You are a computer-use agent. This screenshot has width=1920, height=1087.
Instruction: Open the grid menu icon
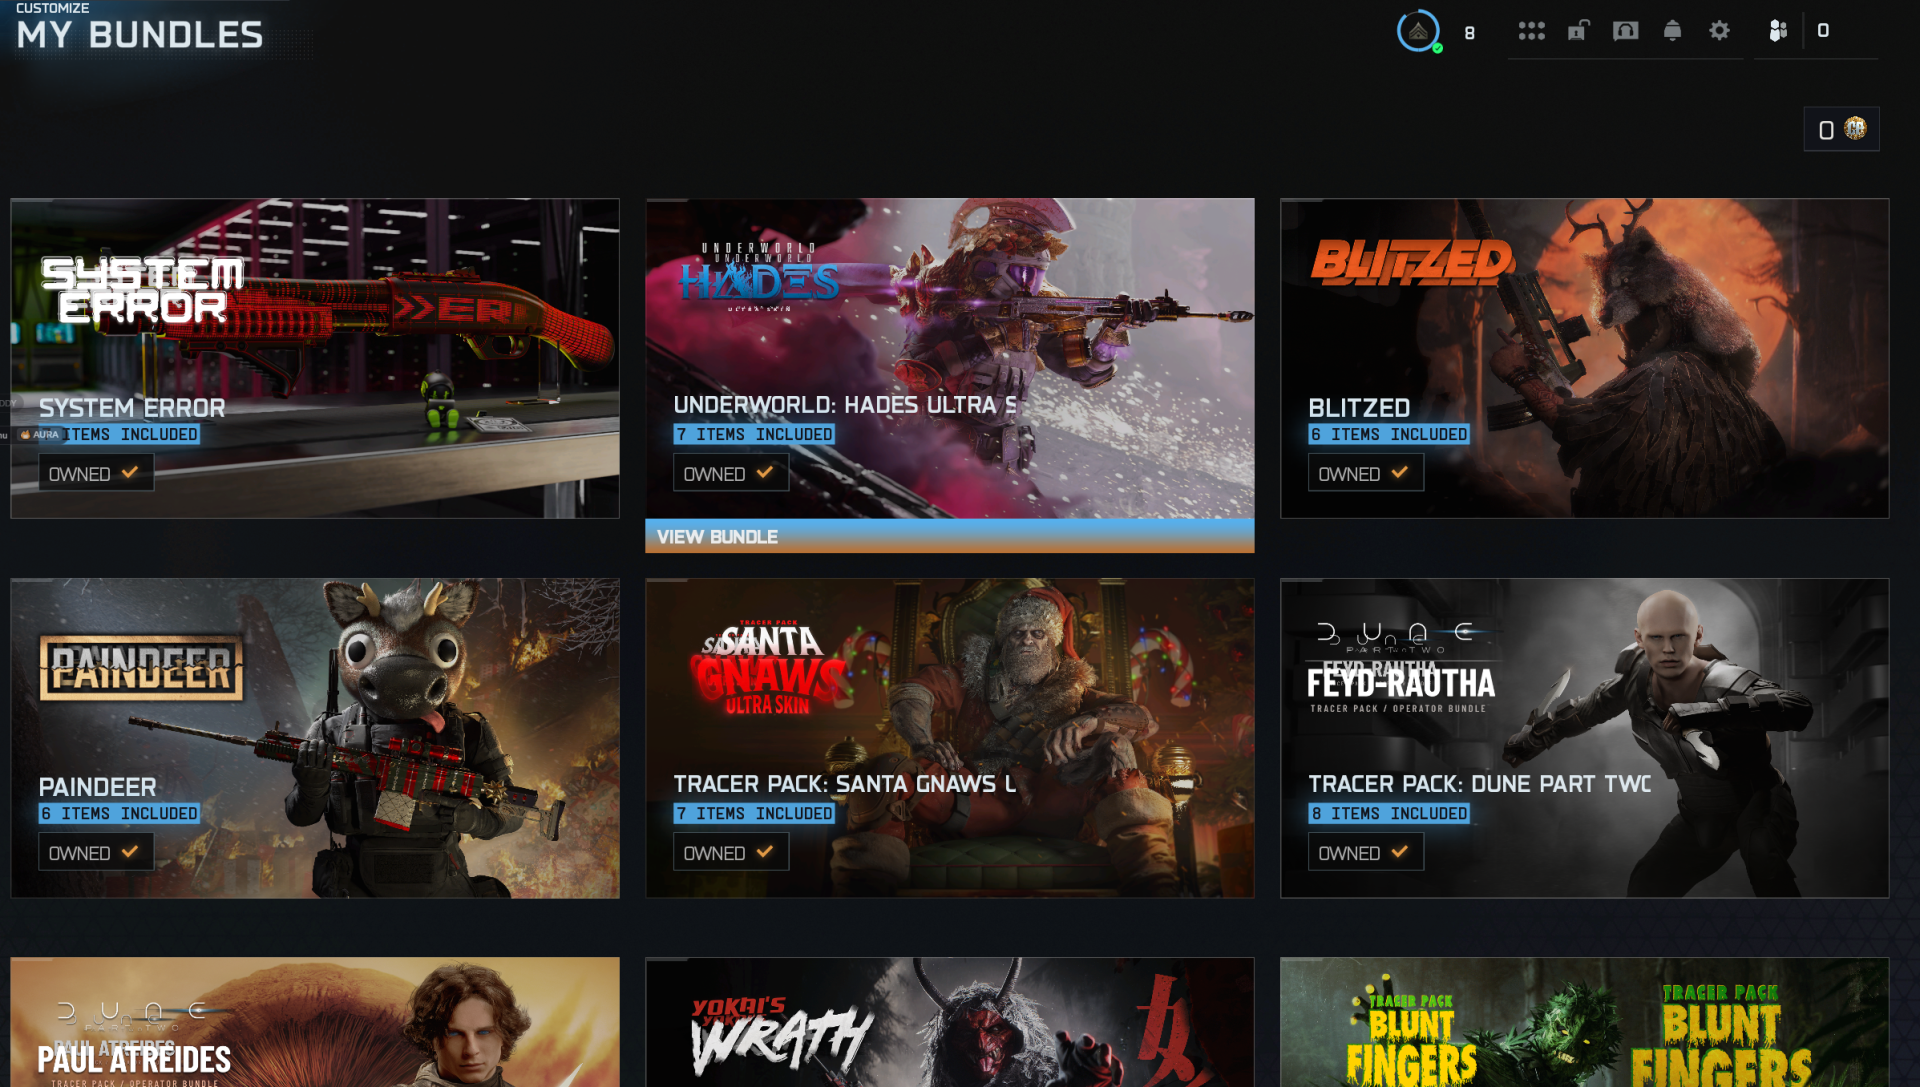point(1531,31)
